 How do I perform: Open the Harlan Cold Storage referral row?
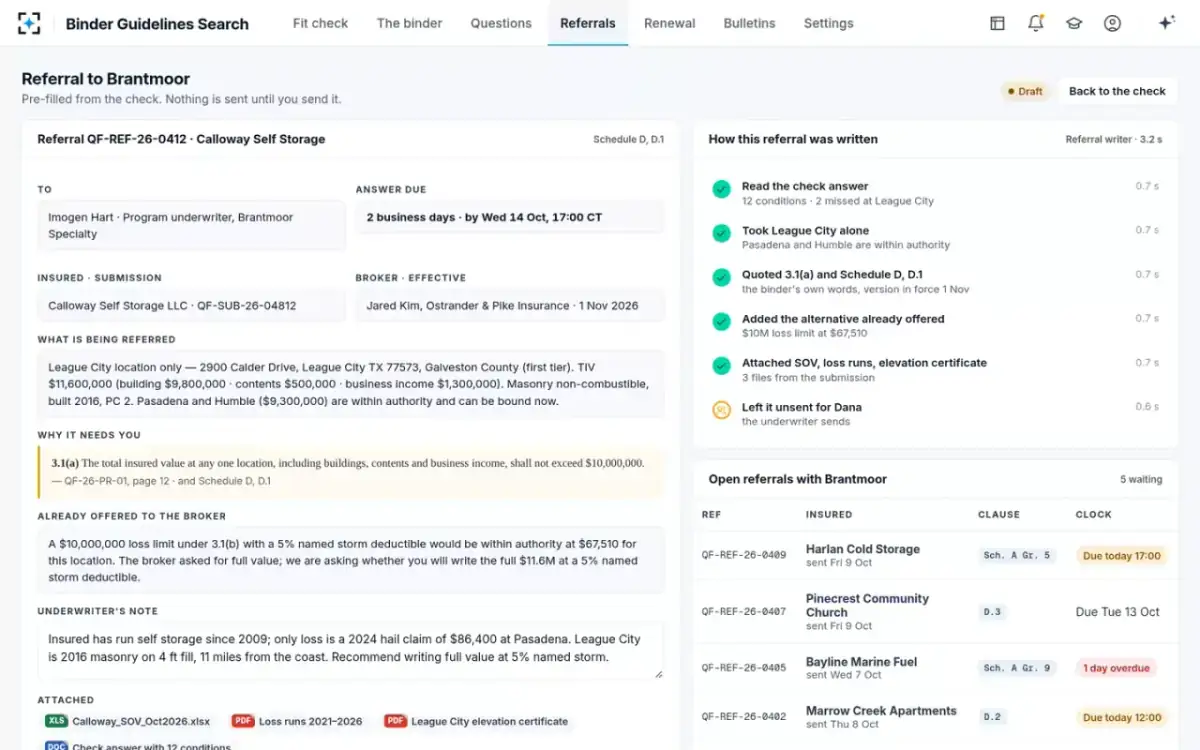click(x=935, y=555)
